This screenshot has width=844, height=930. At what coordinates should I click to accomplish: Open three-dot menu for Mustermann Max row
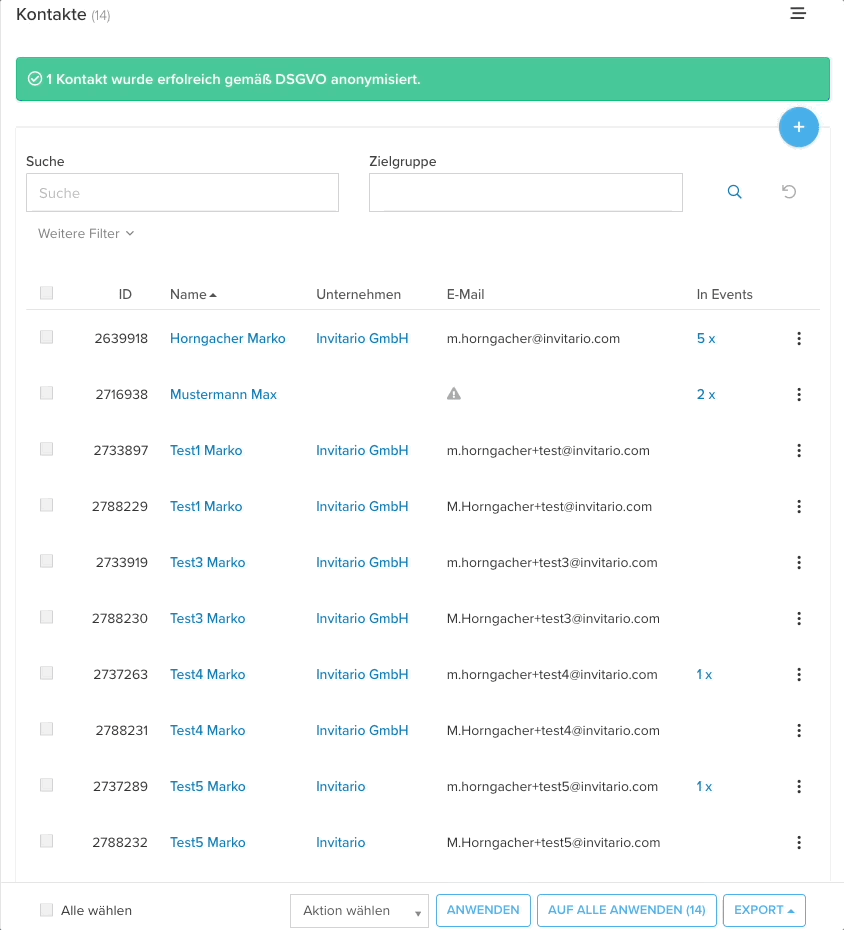[x=798, y=395]
